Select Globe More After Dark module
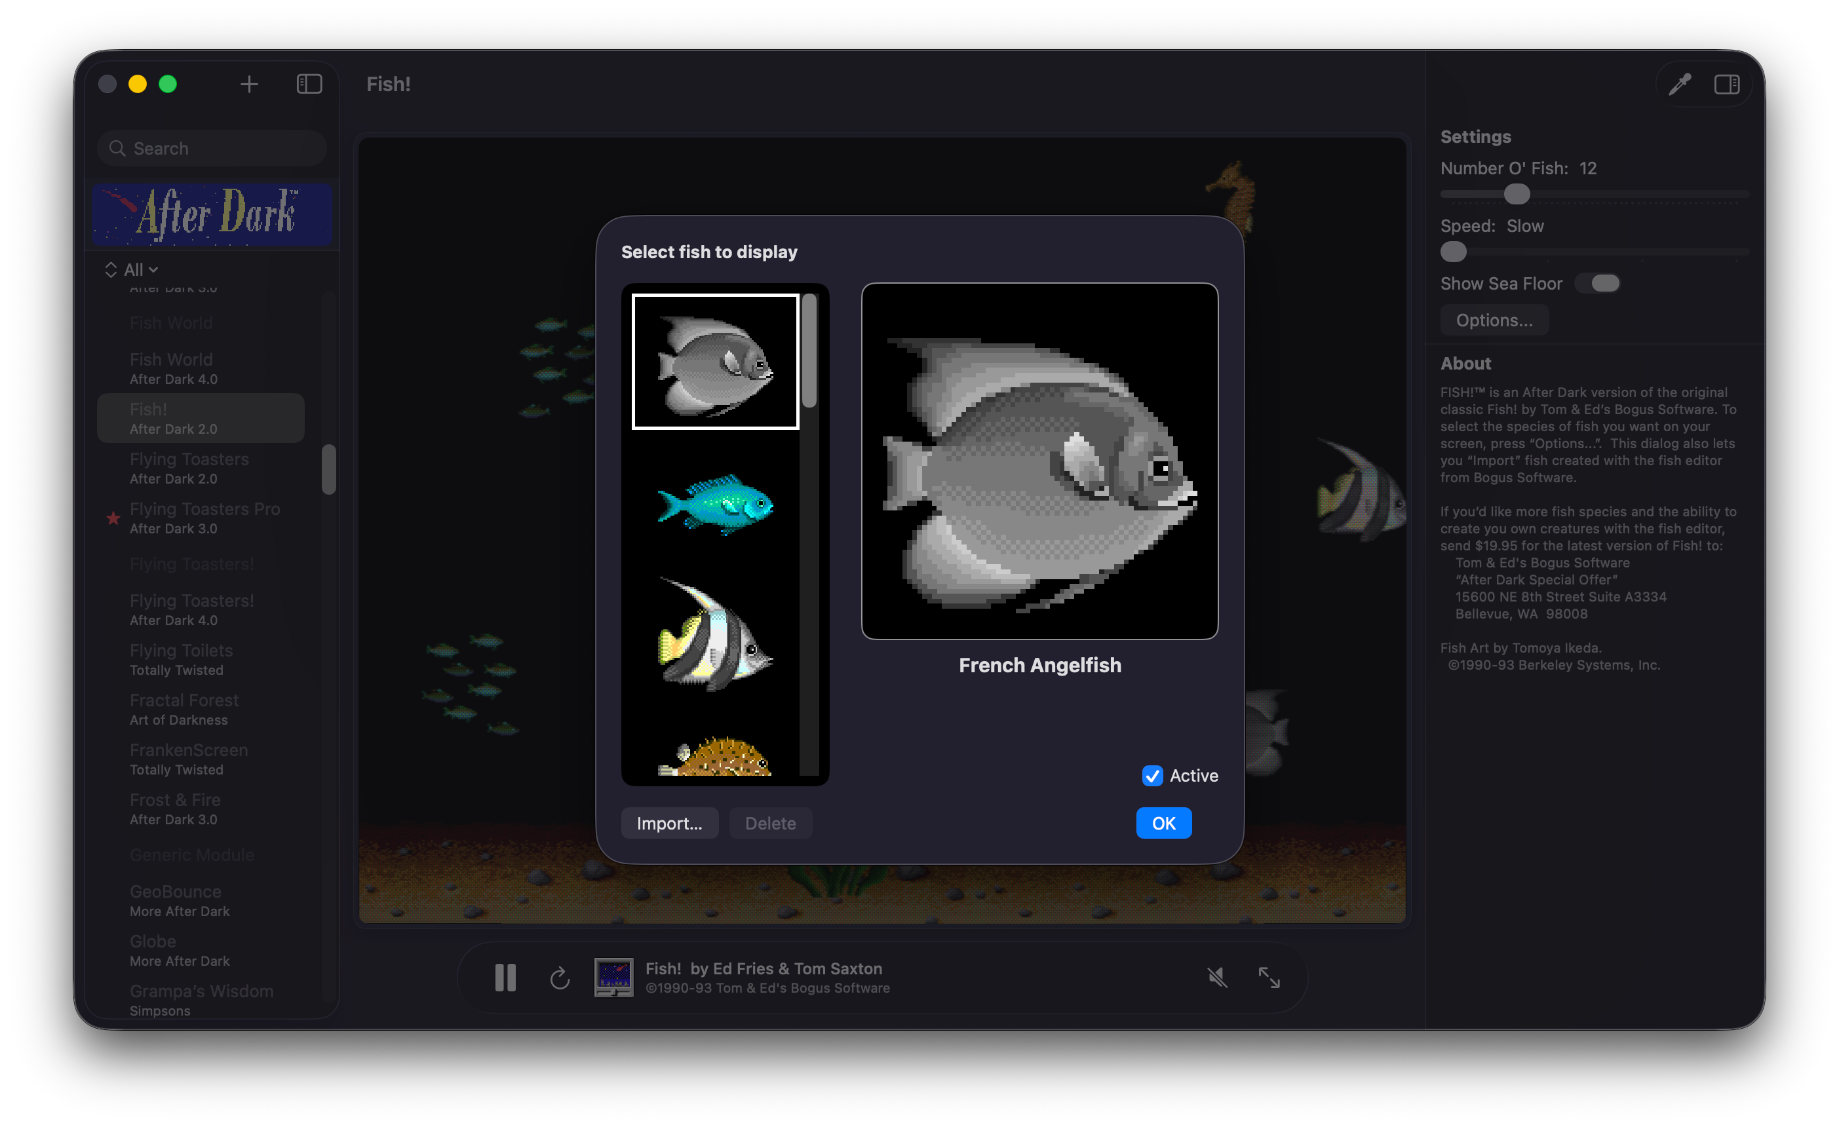This screenshot has width=1839, height=1127. (200, 950)
